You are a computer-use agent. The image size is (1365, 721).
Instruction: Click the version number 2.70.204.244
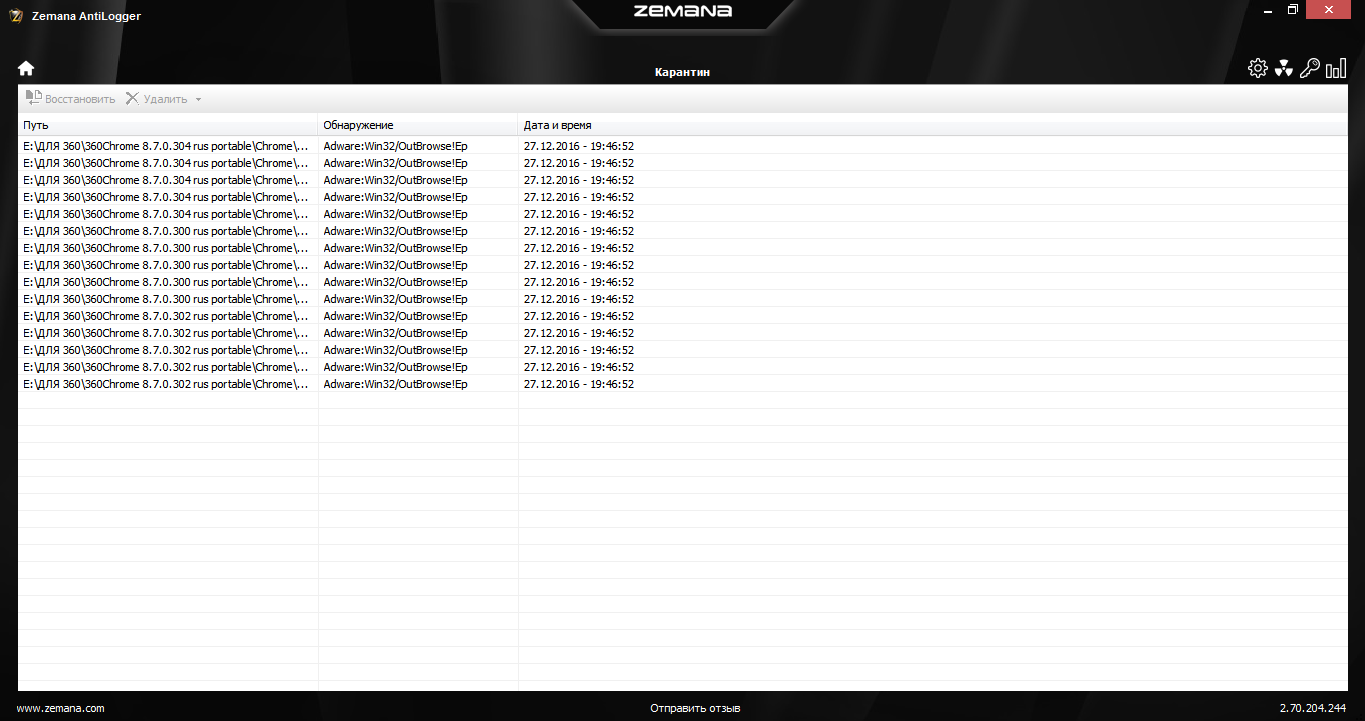tap(1312, 708)
